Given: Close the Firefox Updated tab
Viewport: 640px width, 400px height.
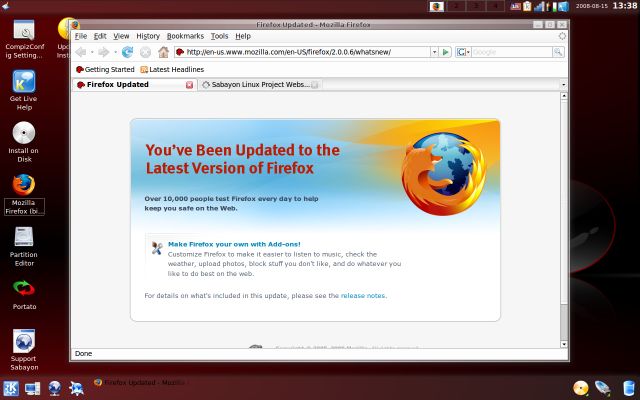Looking at the screenshot, I should pos(189,84).
